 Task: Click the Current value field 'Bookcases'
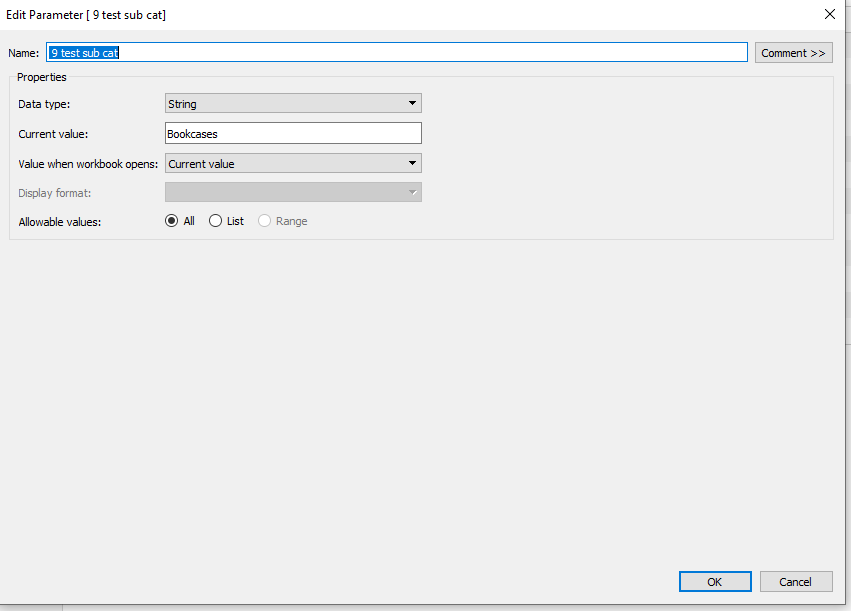click(293, 133)
